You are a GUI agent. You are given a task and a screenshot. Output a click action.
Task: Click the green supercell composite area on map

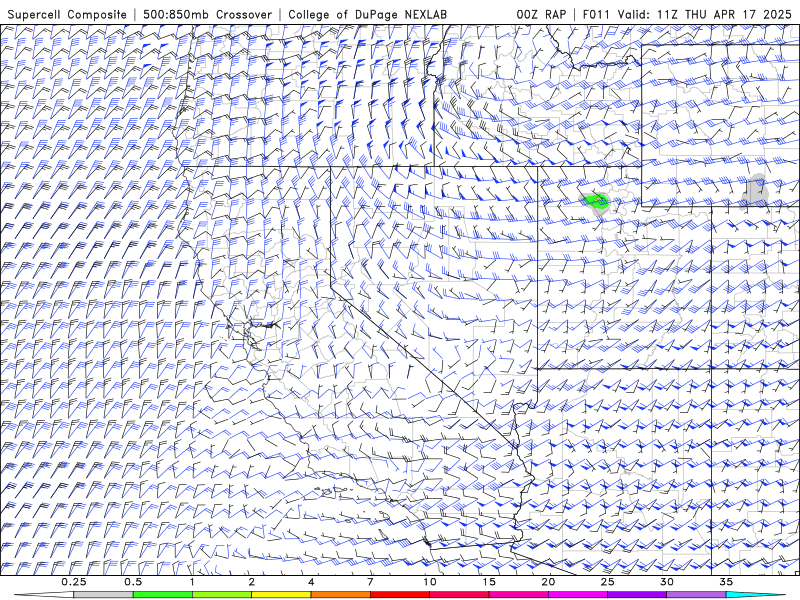595,201
